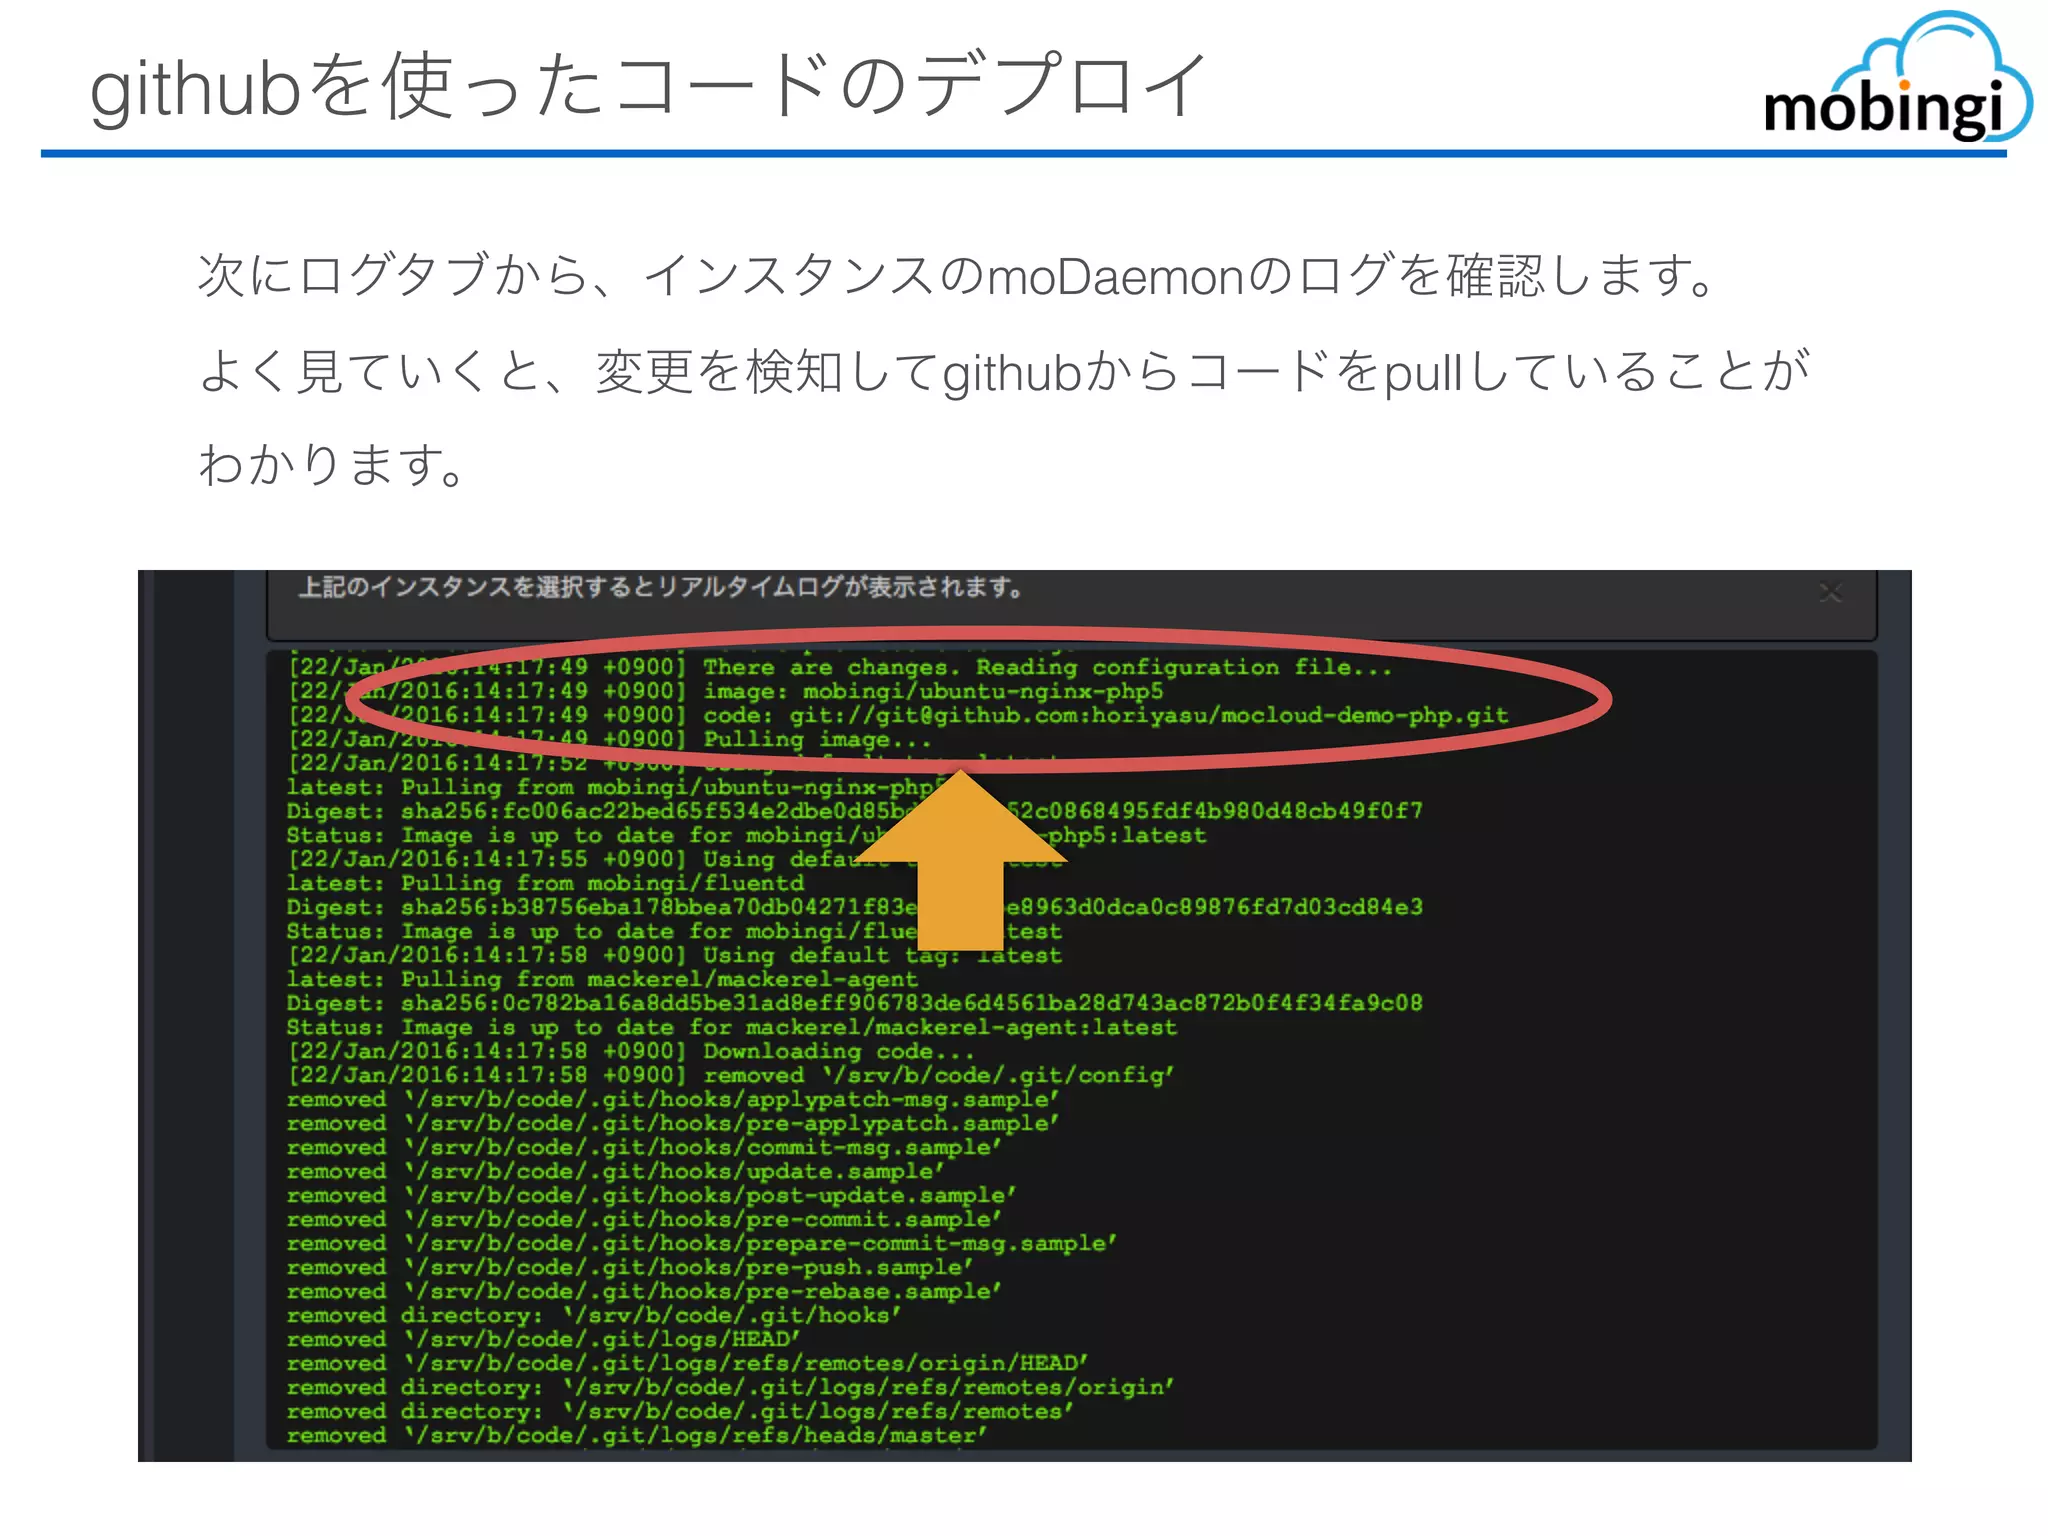Screen dimensions: 2048x1536
Task: Select 'removed directory' line ending remotes/origin'
Action: click(730, 1387)
